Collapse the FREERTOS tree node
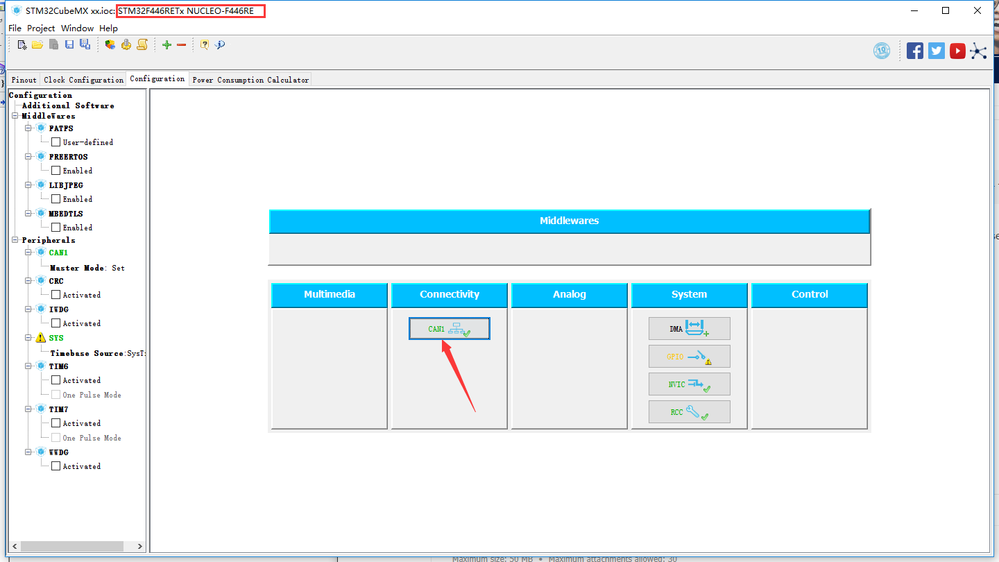The width and height of the screenshot is (999, 562). click(28, 156)
